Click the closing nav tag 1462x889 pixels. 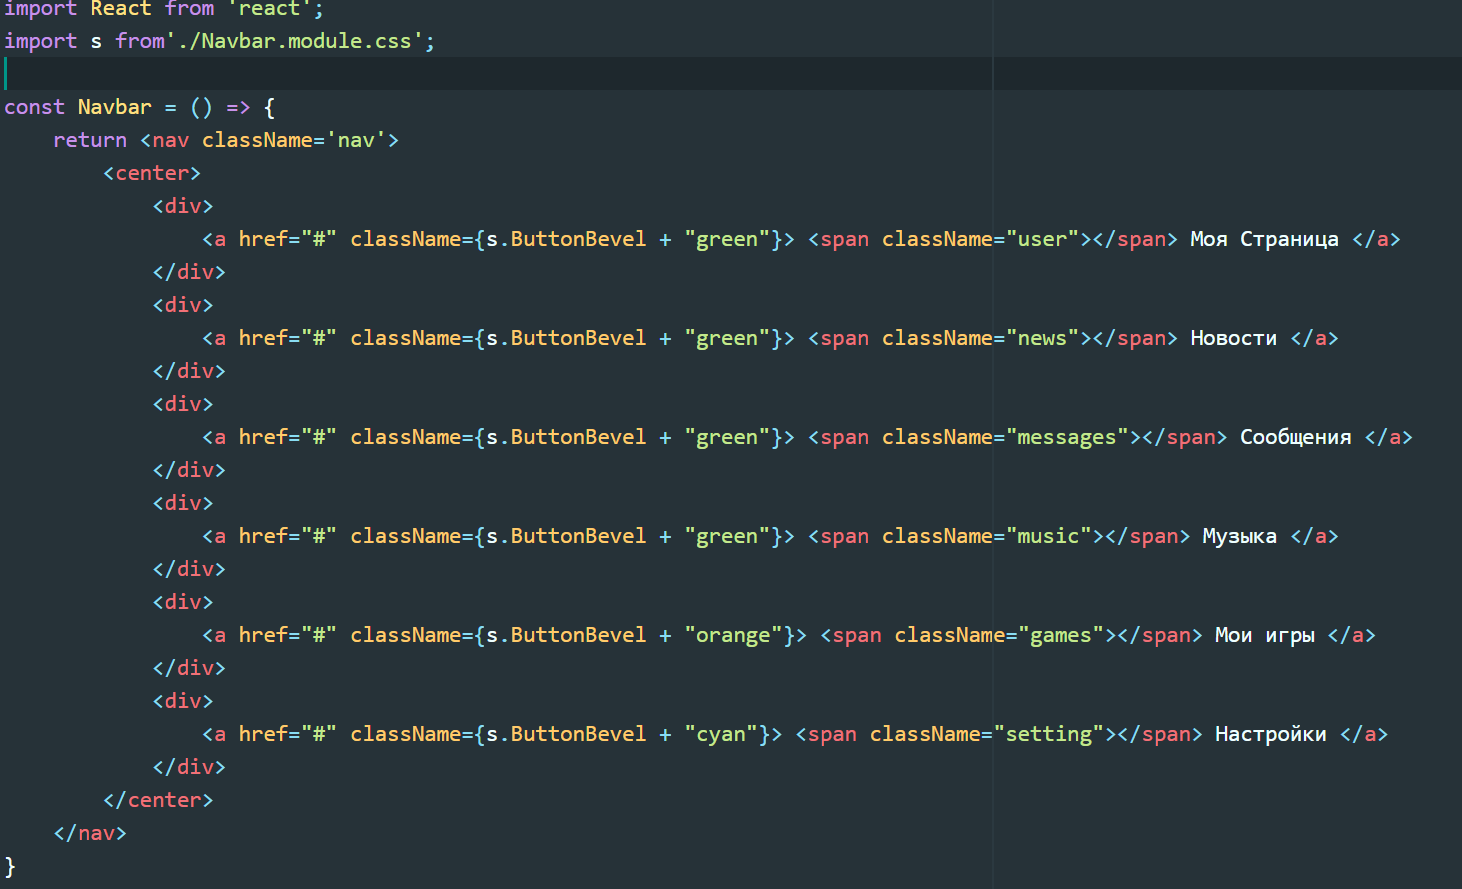[x=90, y=833]
